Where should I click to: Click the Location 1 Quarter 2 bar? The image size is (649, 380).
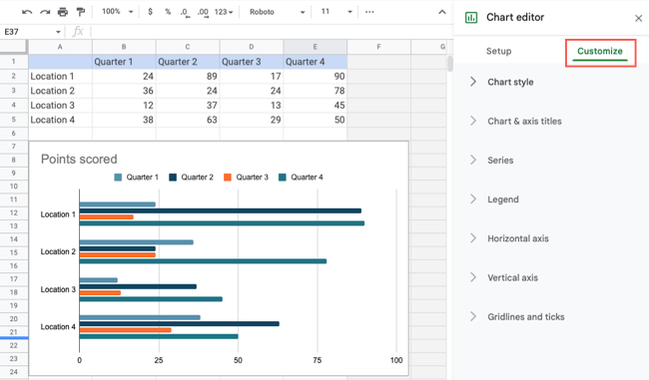coord(220,211)
